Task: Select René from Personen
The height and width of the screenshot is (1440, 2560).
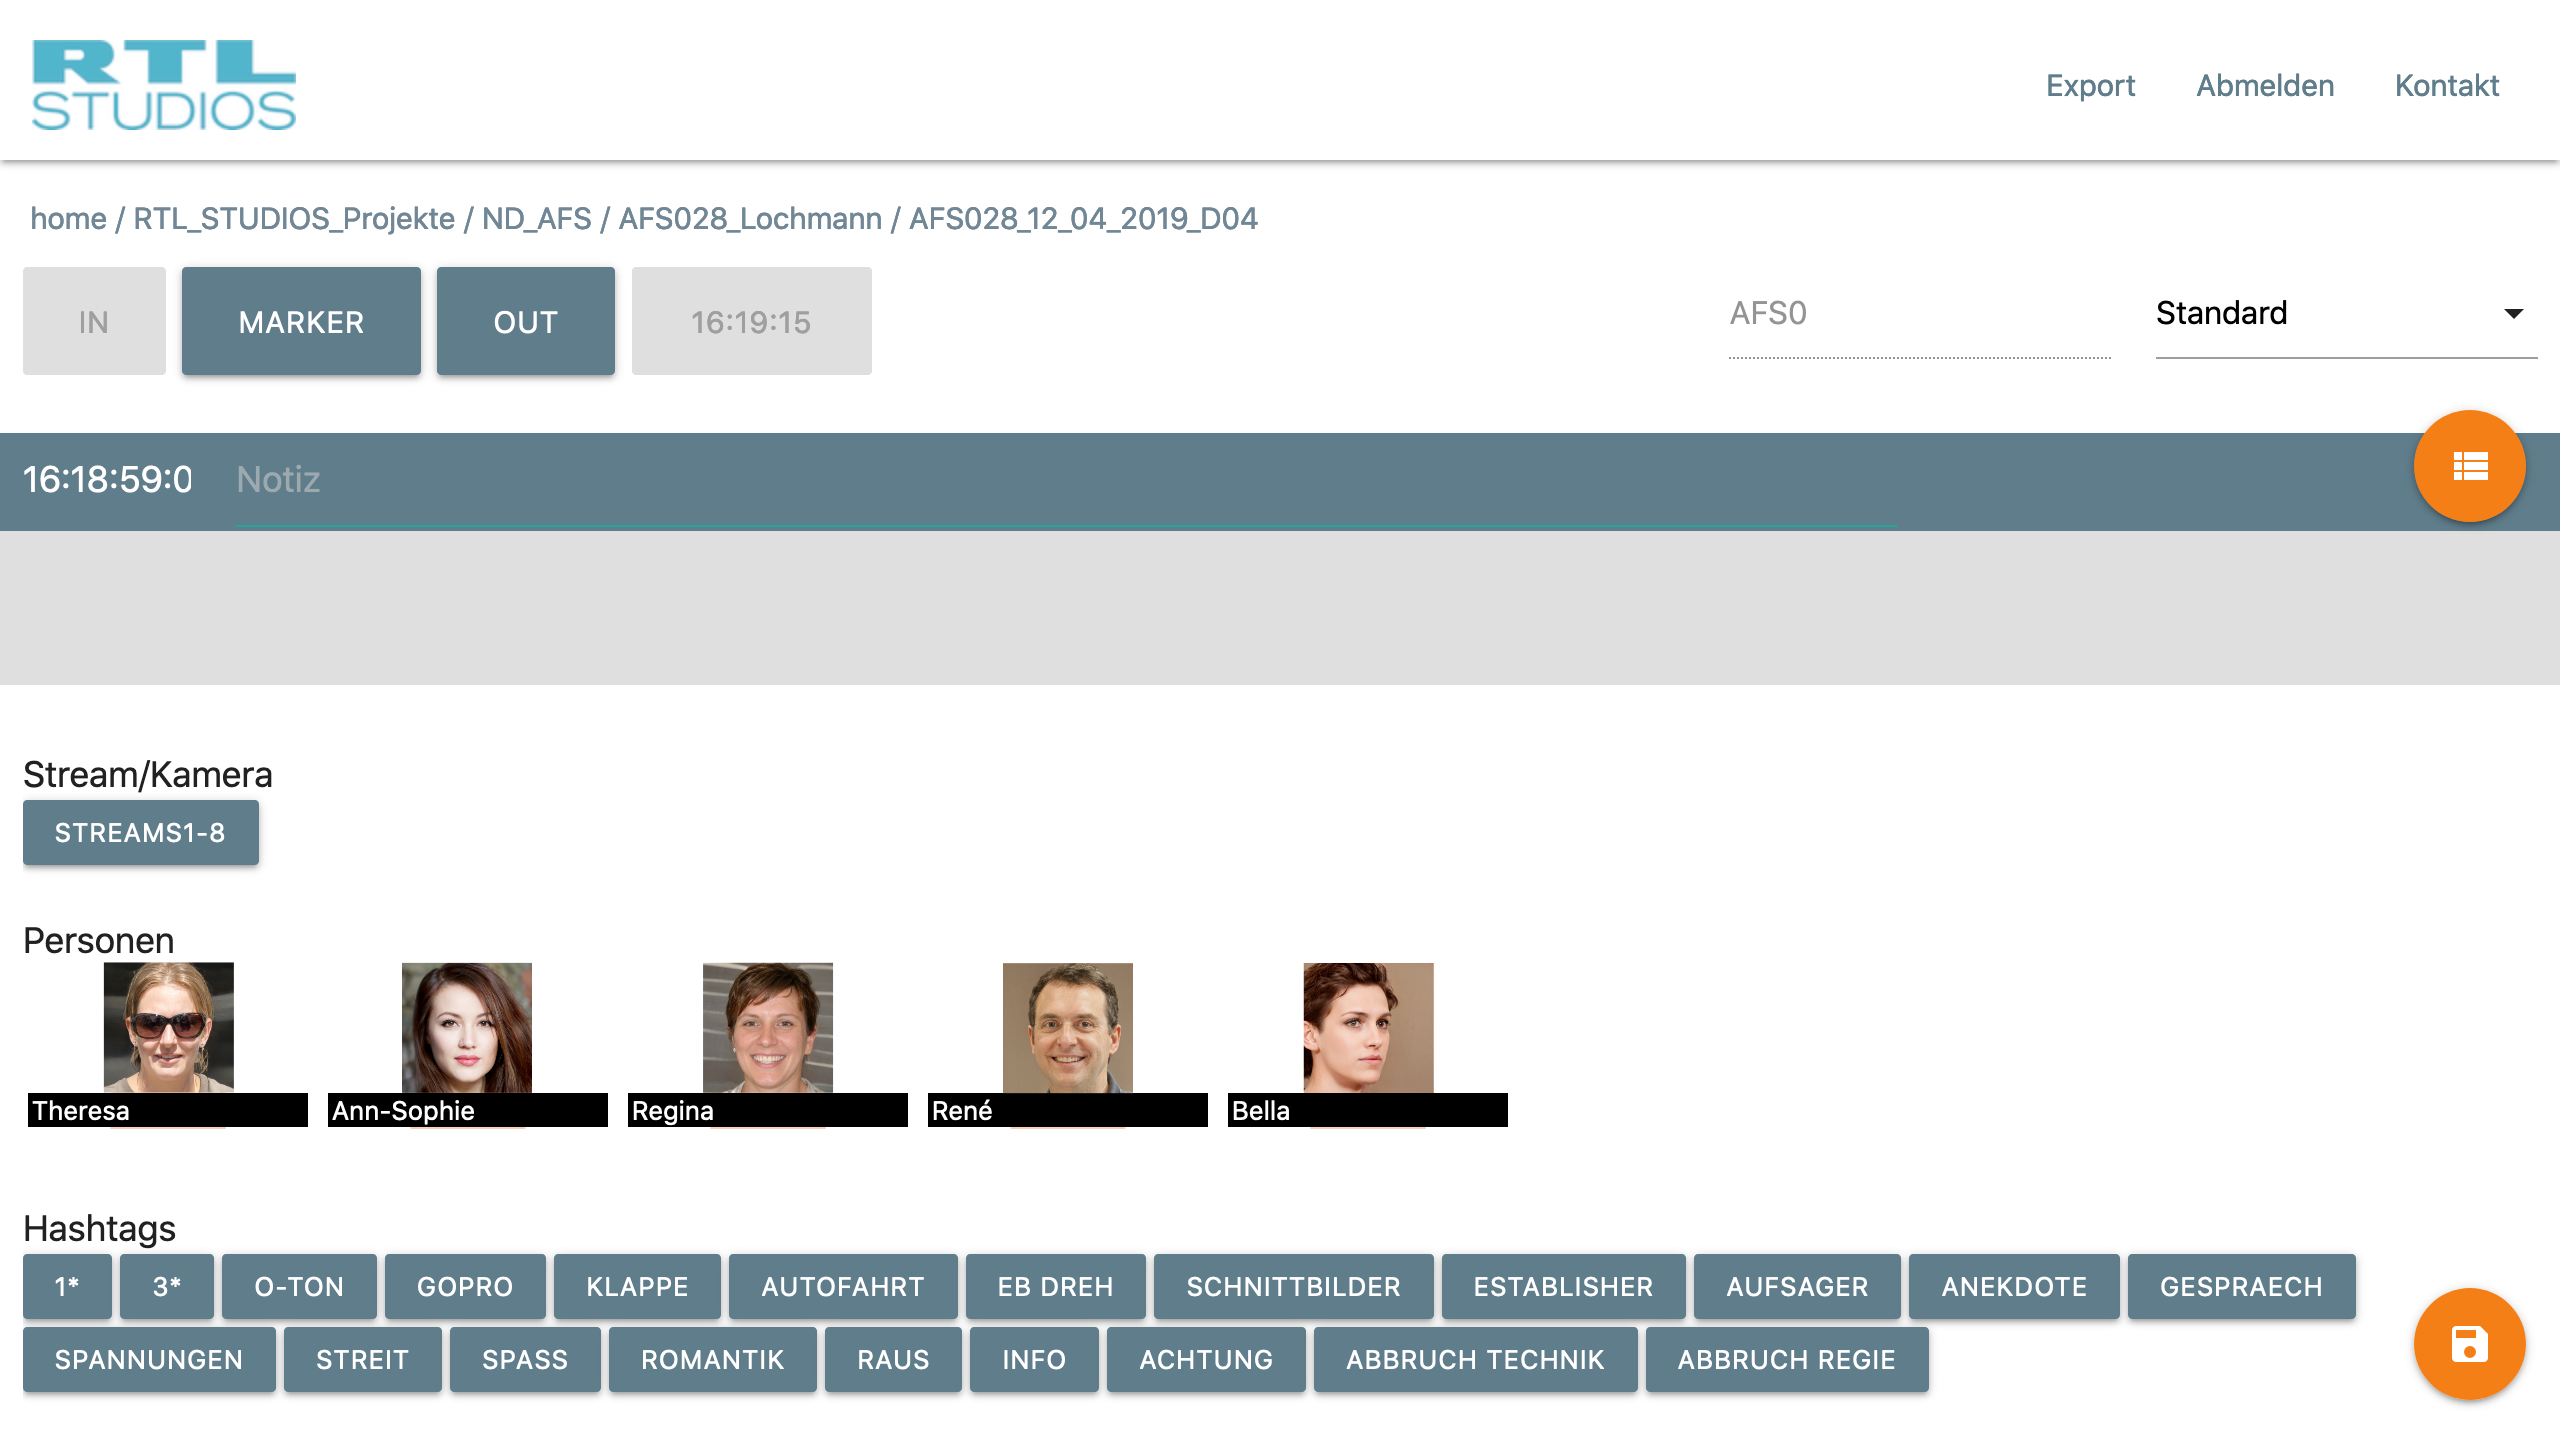Action: (x=1067, y=1028)
